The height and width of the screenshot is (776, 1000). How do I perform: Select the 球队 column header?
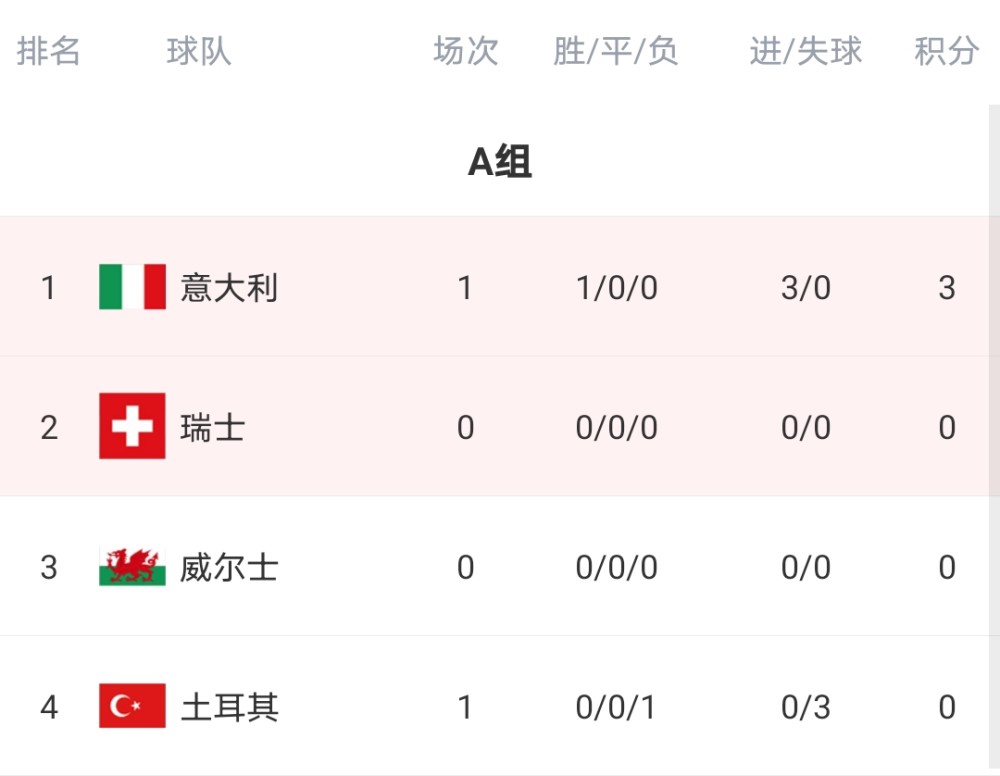(x=199, y=51)
